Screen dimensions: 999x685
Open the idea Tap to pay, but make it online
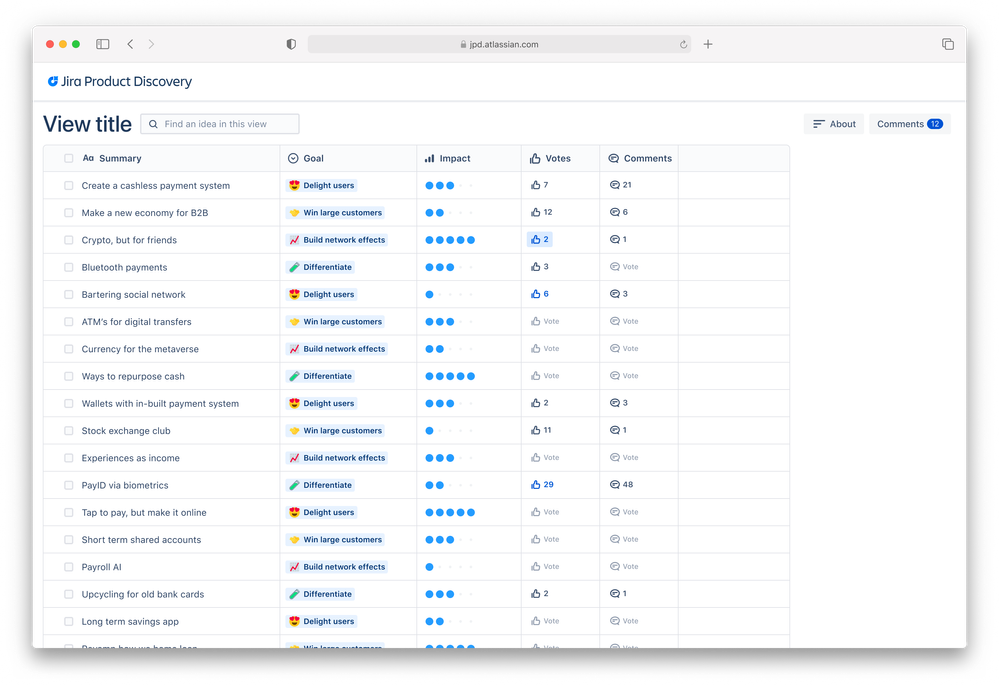(144, 512)
